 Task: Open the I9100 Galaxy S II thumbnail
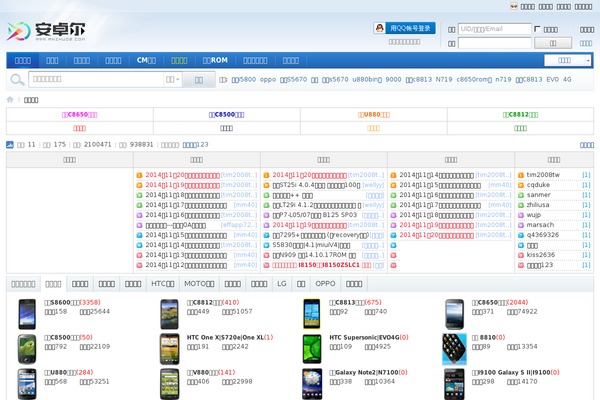(455, 384)
